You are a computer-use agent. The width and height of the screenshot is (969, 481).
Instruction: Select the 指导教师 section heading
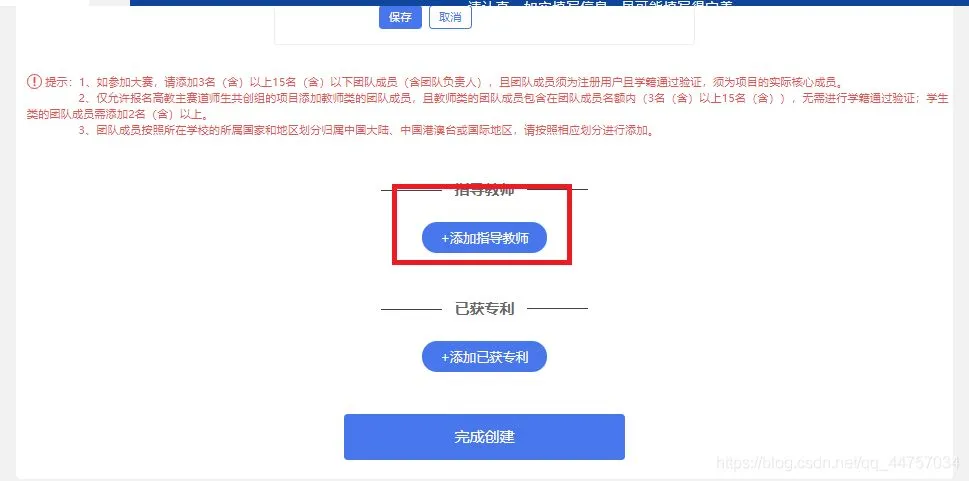[x=484, y=190]
